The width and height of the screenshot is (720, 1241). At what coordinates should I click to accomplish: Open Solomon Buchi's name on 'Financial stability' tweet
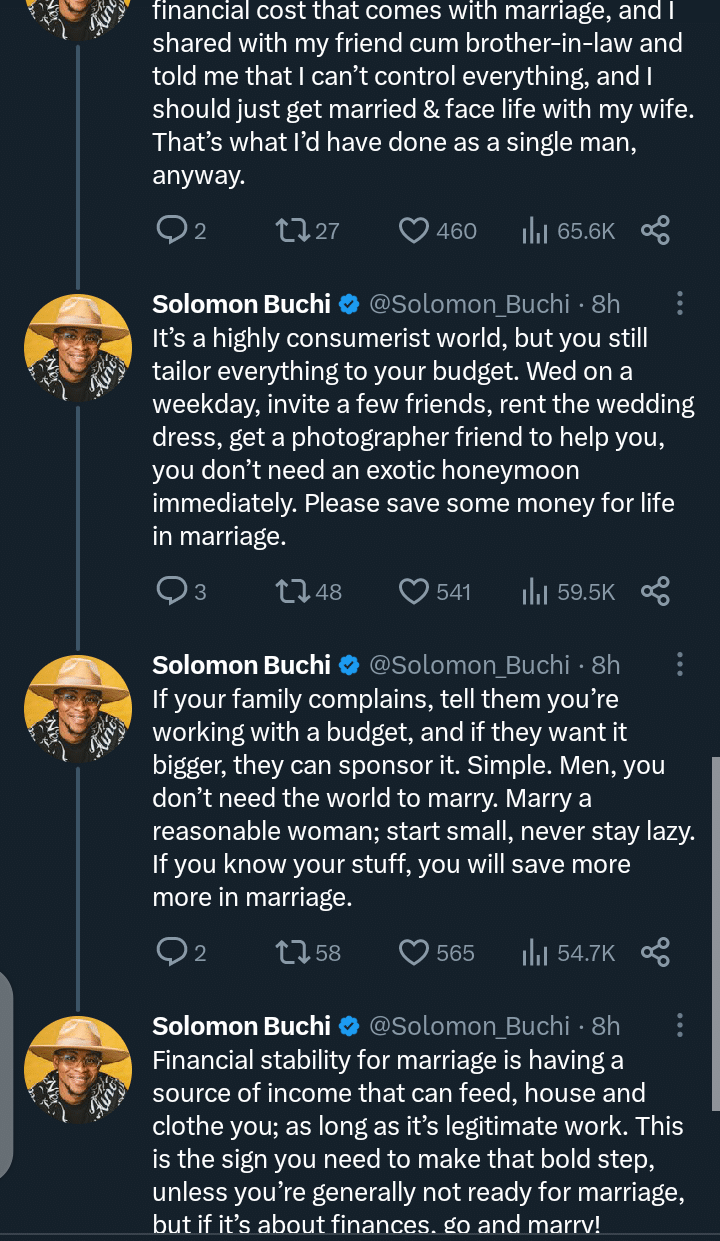point(241,1026)
